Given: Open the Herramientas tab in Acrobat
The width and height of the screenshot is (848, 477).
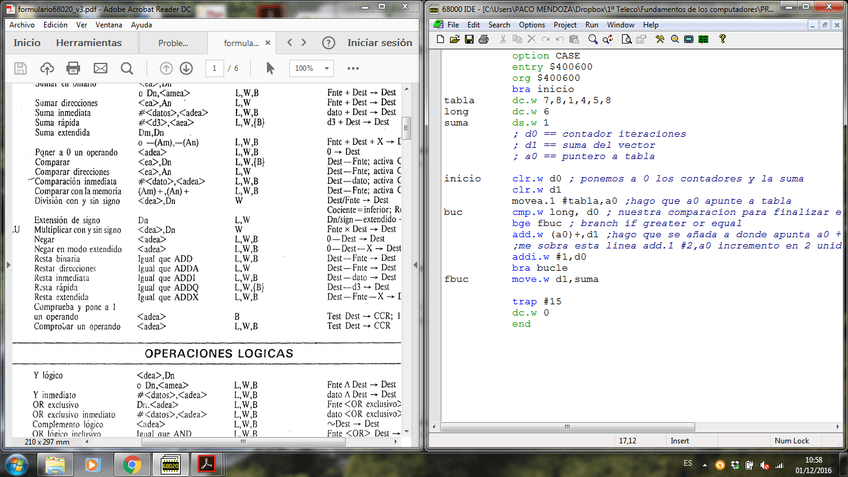Looking at the screenshot, I should [89, 43].
